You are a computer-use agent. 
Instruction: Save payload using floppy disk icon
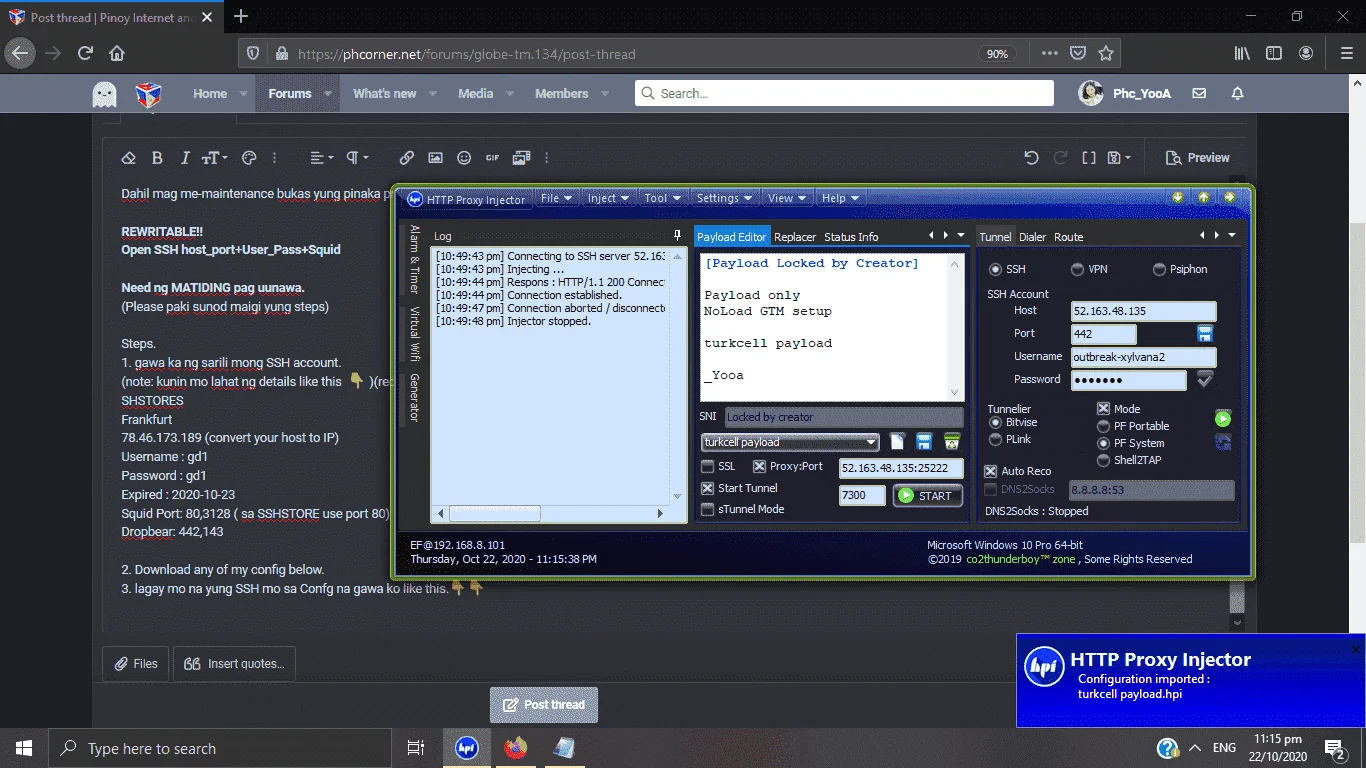point(925,442)
